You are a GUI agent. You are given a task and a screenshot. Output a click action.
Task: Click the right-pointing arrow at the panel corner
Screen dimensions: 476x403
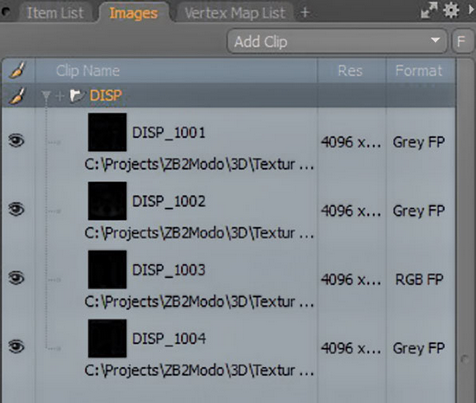pyautogui.click(x=471, y=10)
